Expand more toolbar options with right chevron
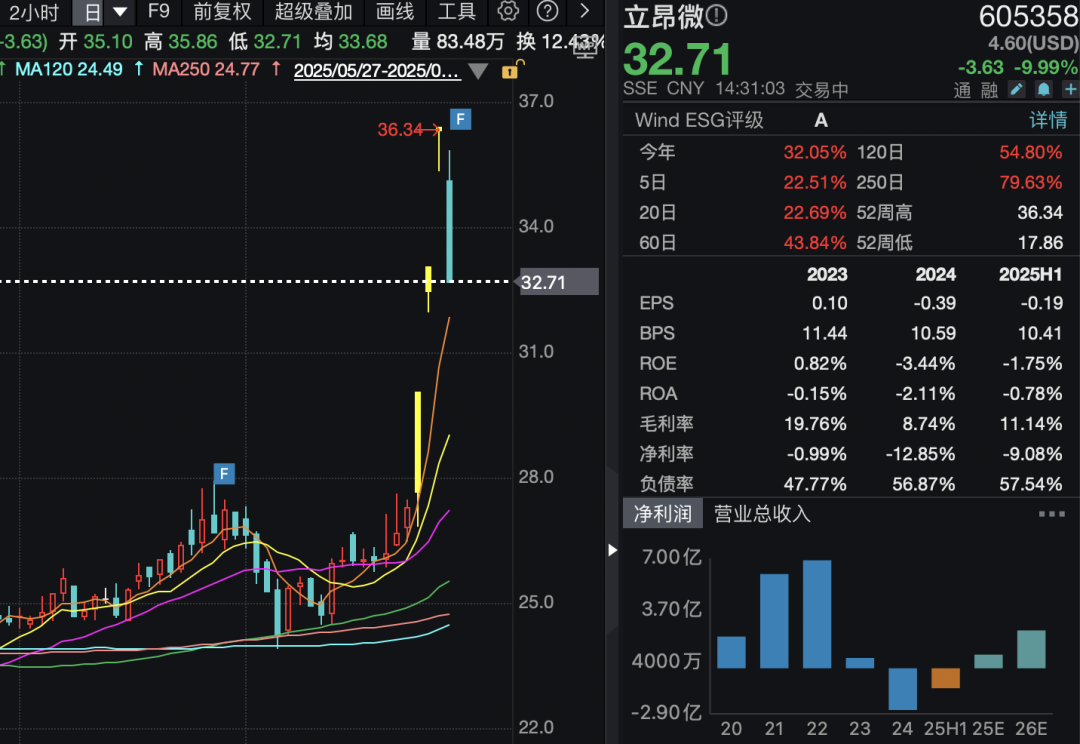This screenshot has width=1080, height=744. tap(585, 12)
